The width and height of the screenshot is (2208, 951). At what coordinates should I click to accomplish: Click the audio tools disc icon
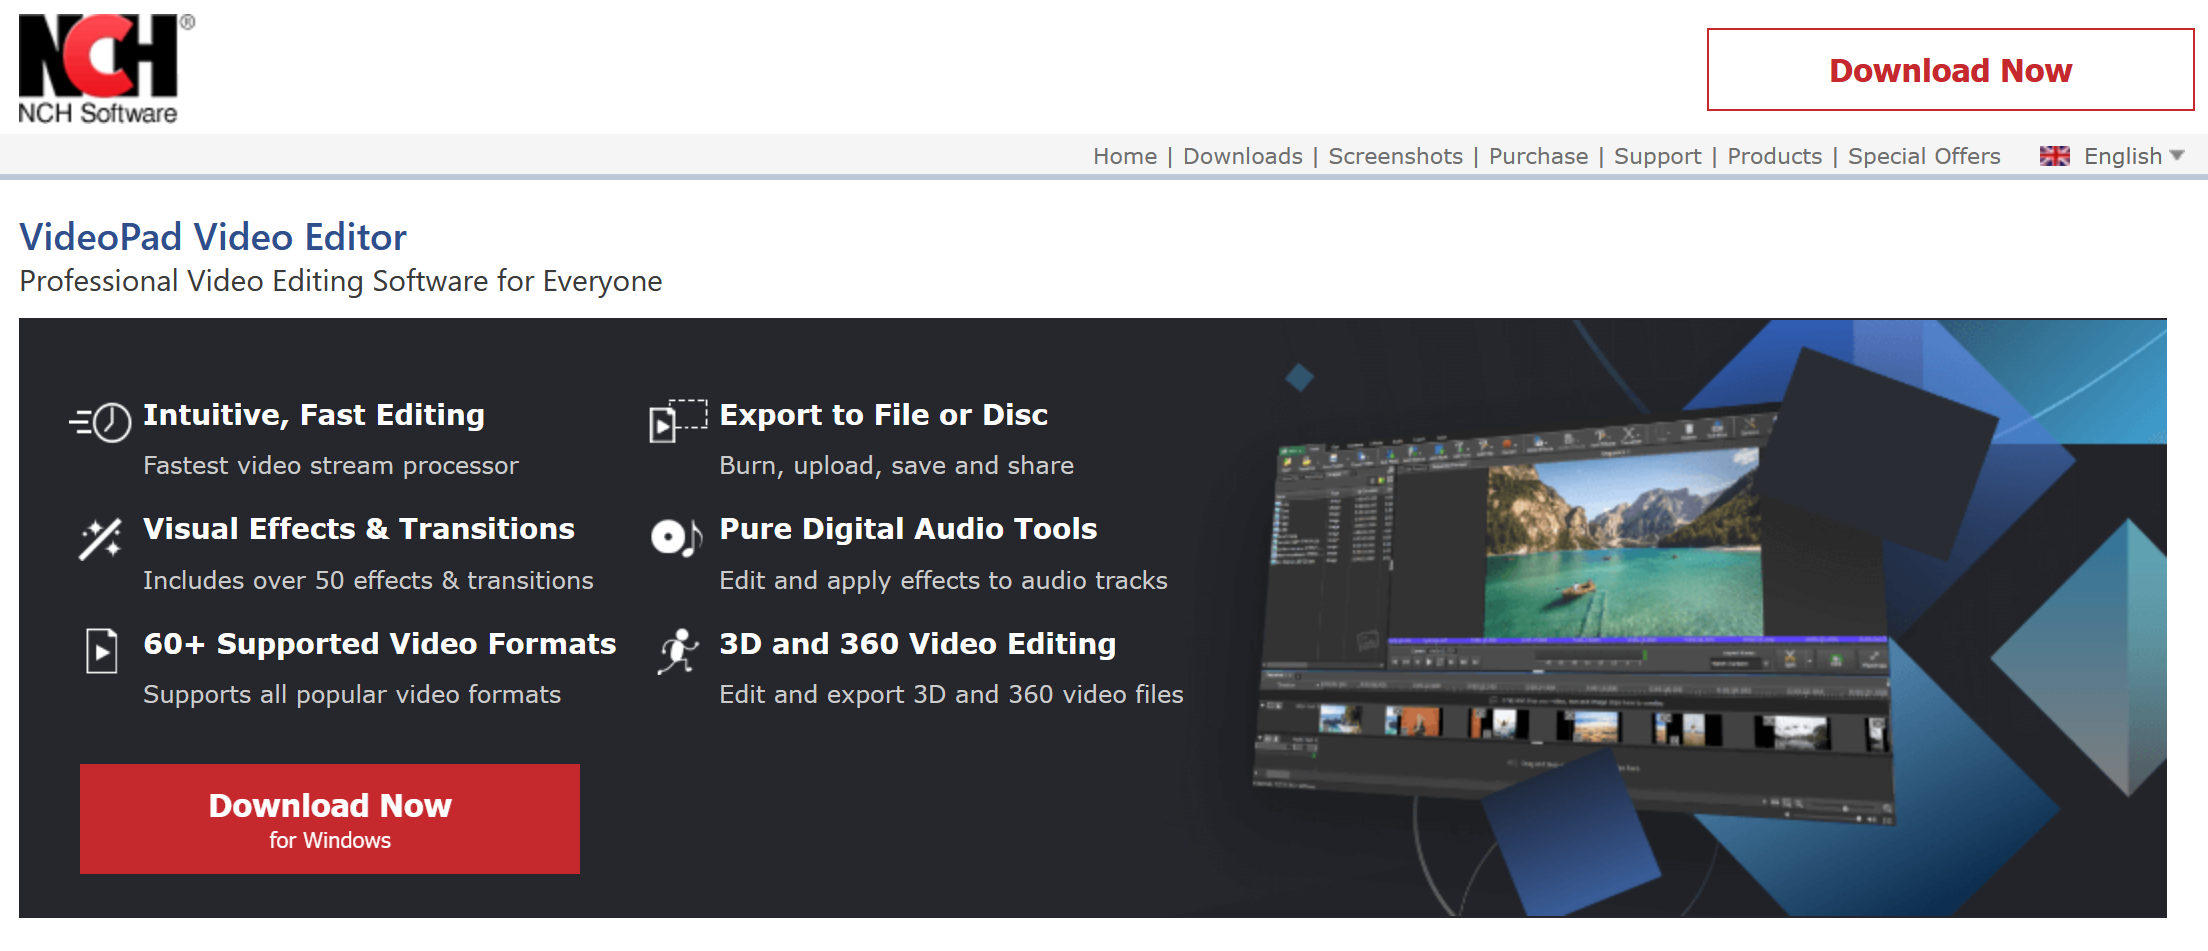click(x=677, y=537)
